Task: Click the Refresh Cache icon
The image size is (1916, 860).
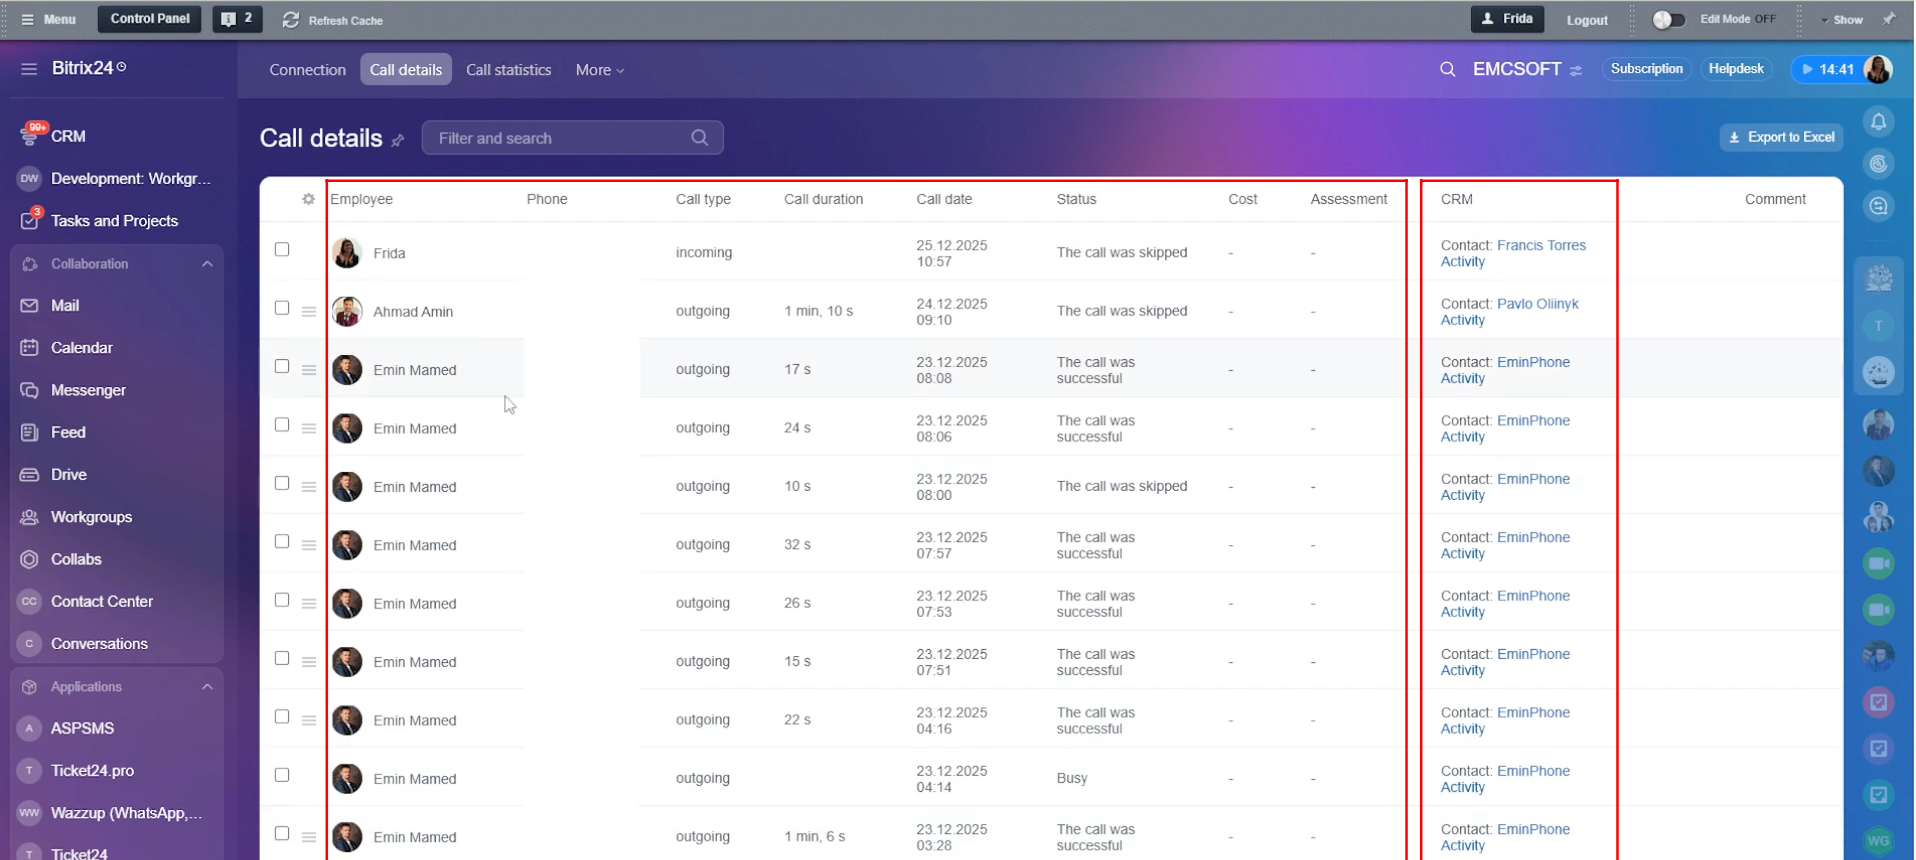Action: pyautogui.click(x=291, y=20)
